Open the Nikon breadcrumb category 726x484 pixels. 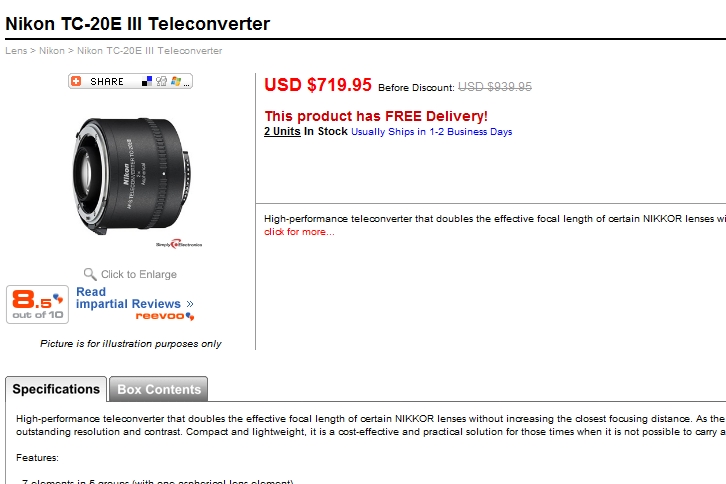click(x=52, y=50)
